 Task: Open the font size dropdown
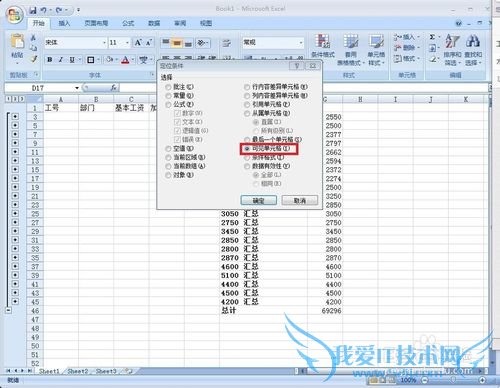[127, 43]
